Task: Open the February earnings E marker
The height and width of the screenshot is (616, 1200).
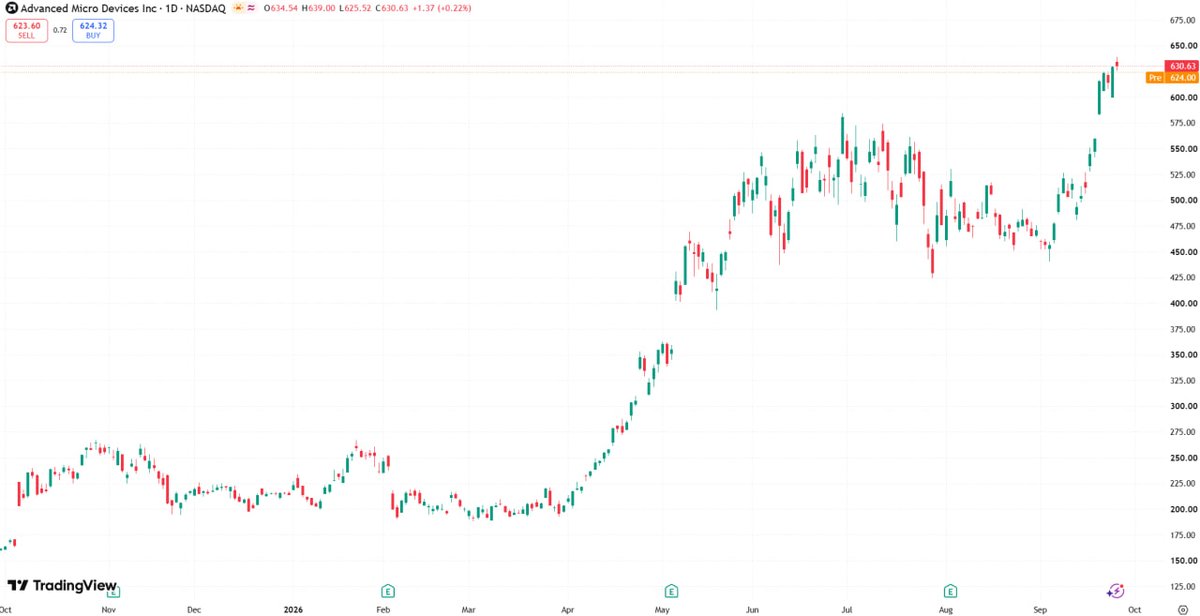Action: pyautogui.click(x=386, y=591)
